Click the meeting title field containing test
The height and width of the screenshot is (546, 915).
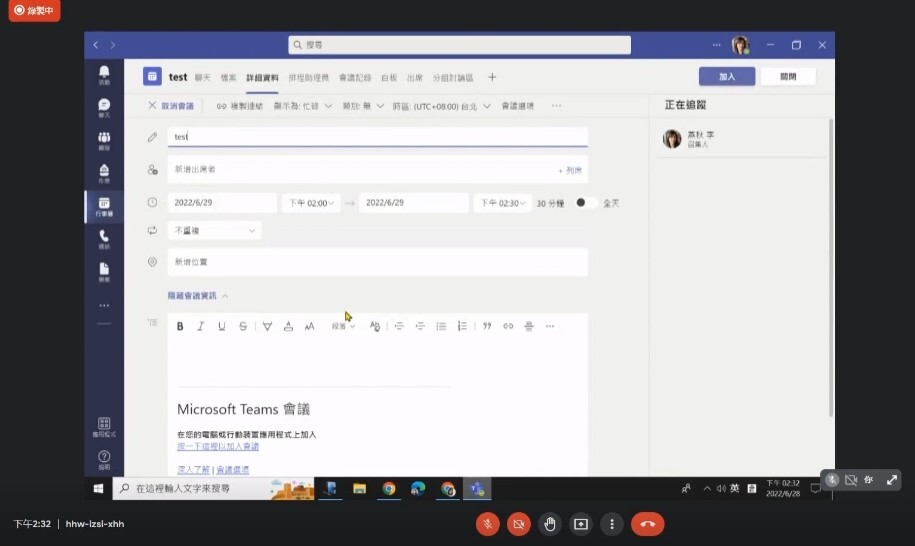coord(378,136)
